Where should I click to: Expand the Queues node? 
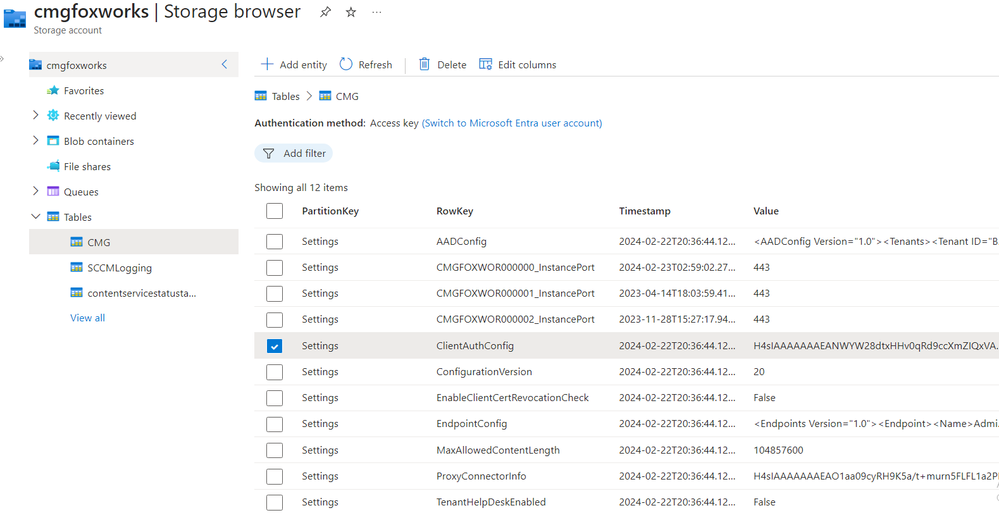click(36, 191)
